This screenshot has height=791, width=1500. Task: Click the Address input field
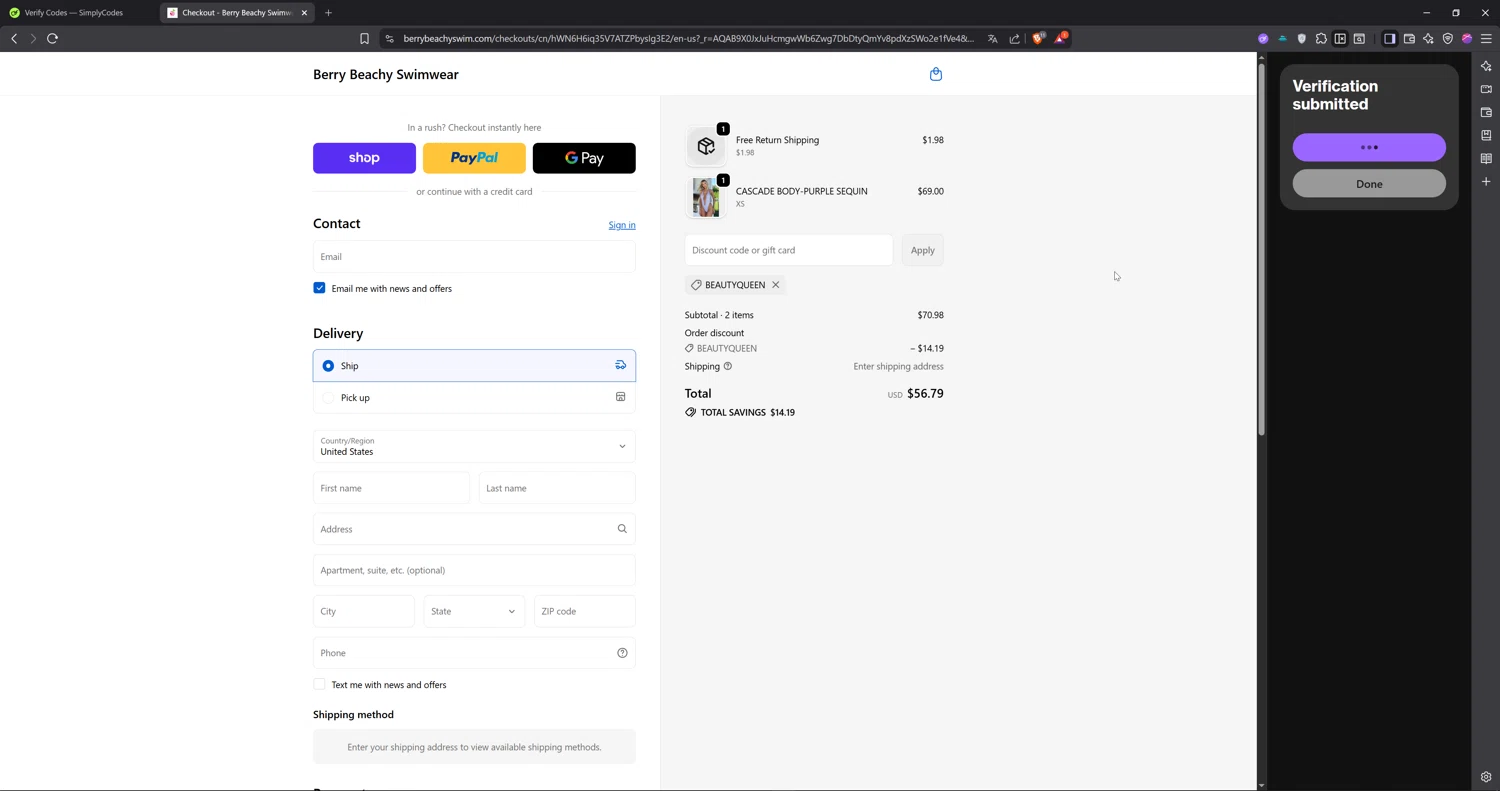tap(474, 529)
